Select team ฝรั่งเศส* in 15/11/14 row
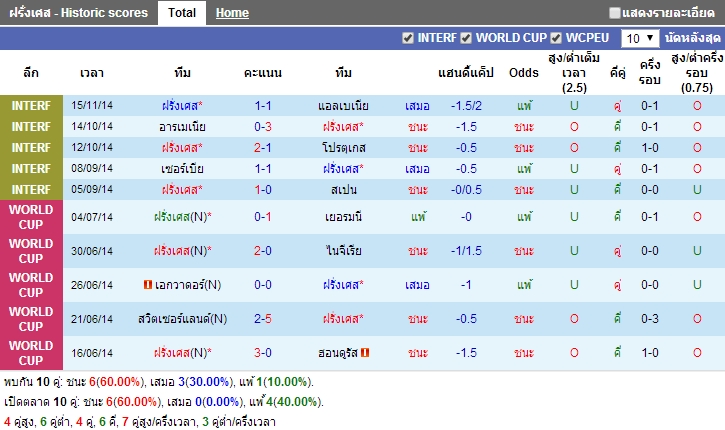 click(x=182, y=106)
